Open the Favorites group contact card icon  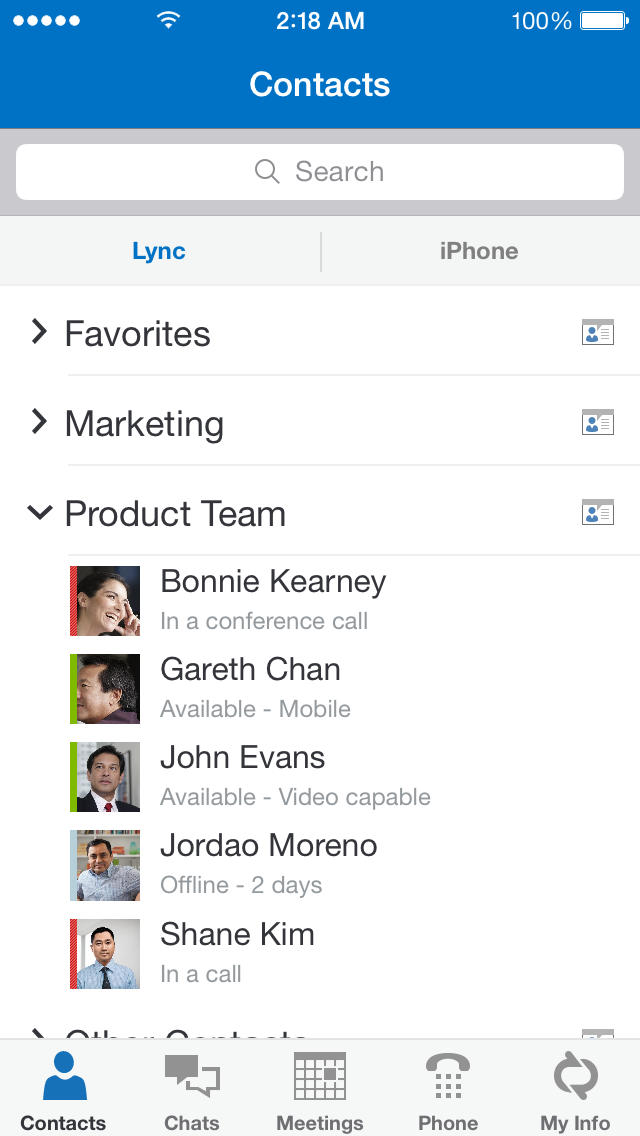tap(598, 333)
